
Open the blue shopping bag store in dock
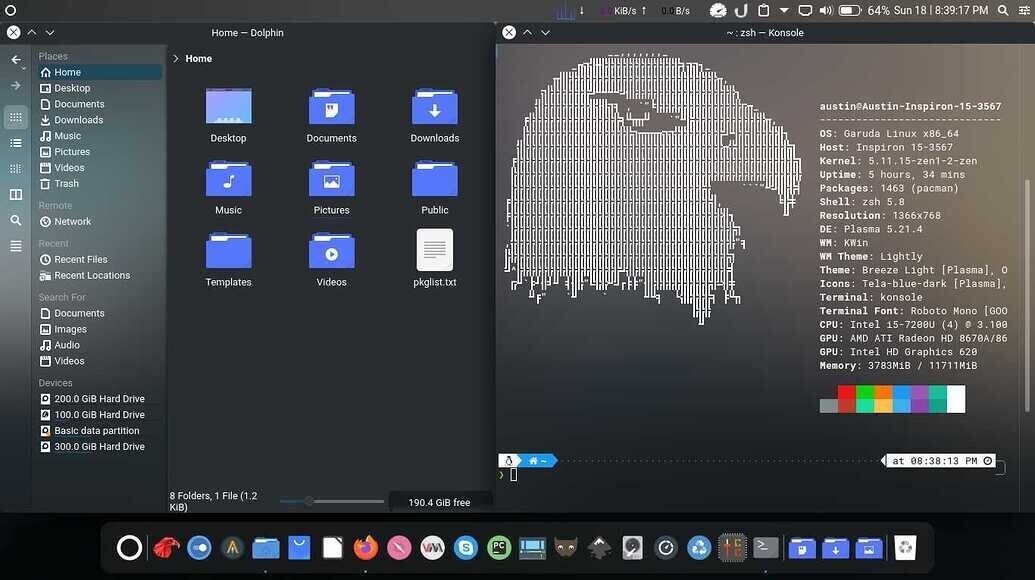pyautogui.click(x=299, y=548)
